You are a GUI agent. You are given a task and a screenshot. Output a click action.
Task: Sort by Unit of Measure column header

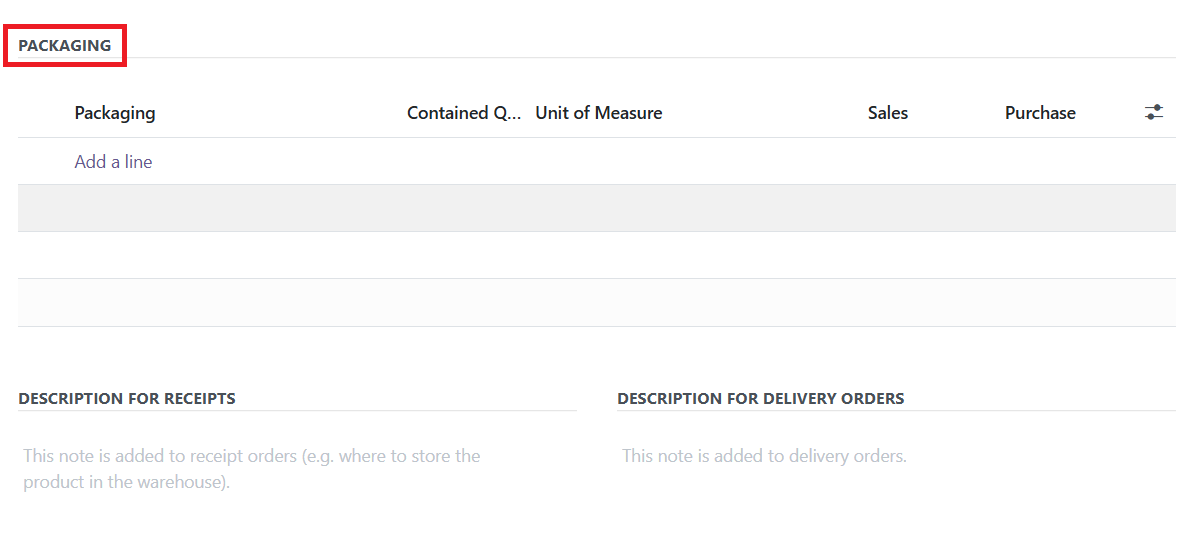point(599,113)
